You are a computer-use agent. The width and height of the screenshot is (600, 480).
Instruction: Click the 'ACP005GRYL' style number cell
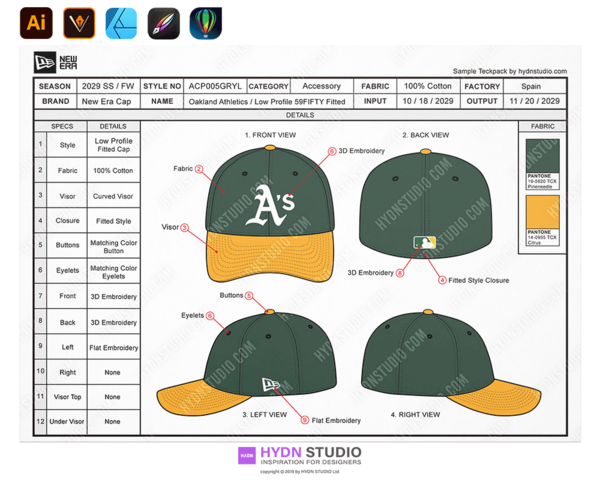point(215,86)
